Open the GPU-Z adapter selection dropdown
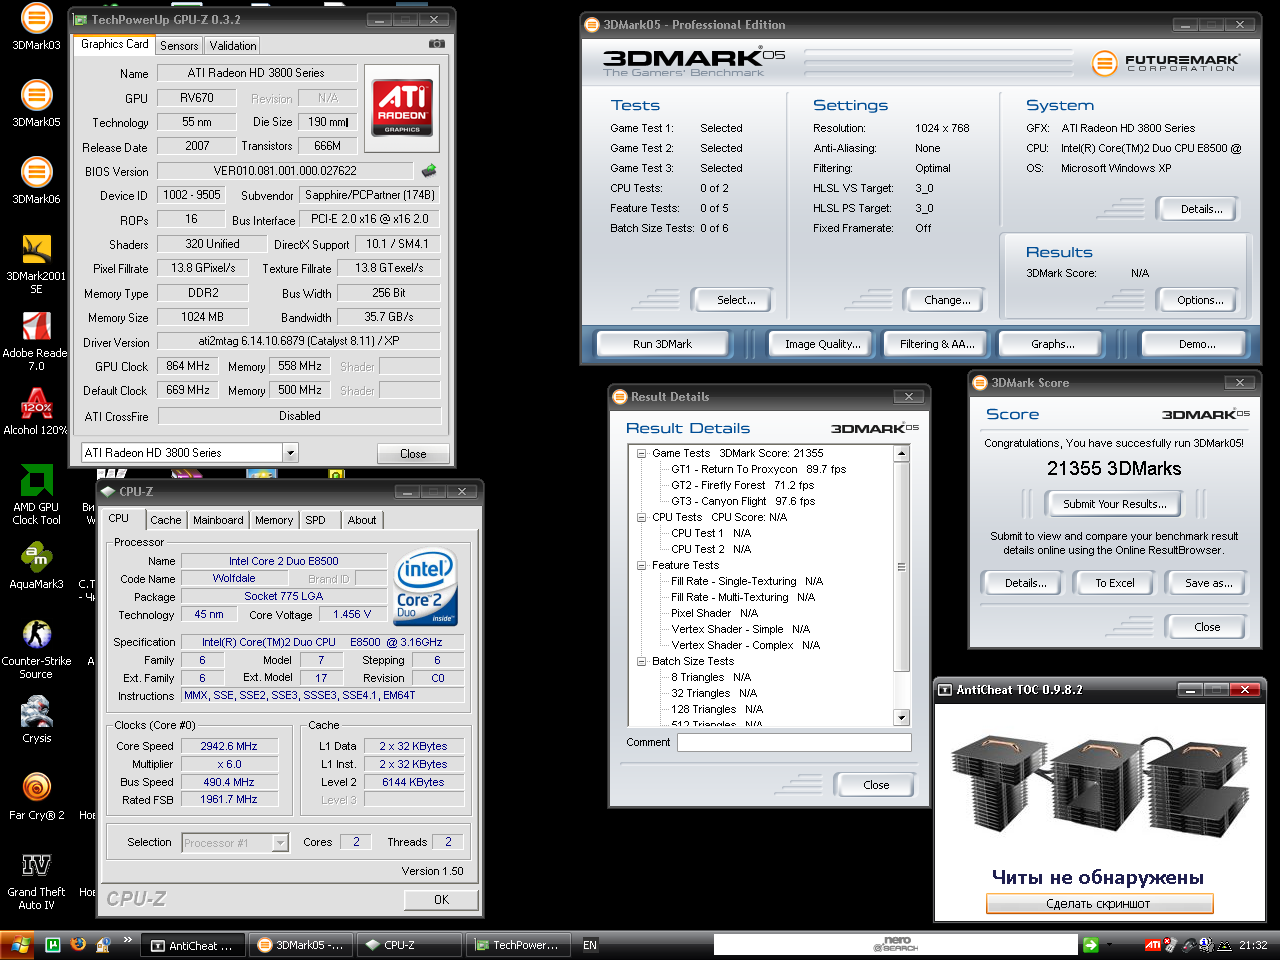 [x=290, y=453]
